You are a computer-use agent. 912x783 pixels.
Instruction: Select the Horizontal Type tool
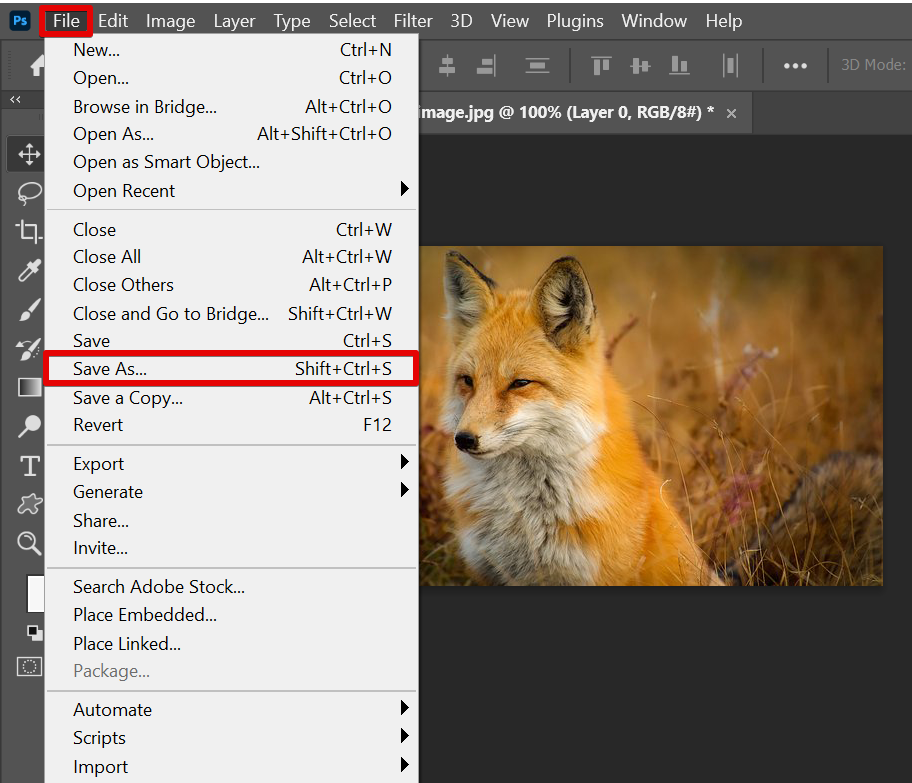click(x=29, y=466)
